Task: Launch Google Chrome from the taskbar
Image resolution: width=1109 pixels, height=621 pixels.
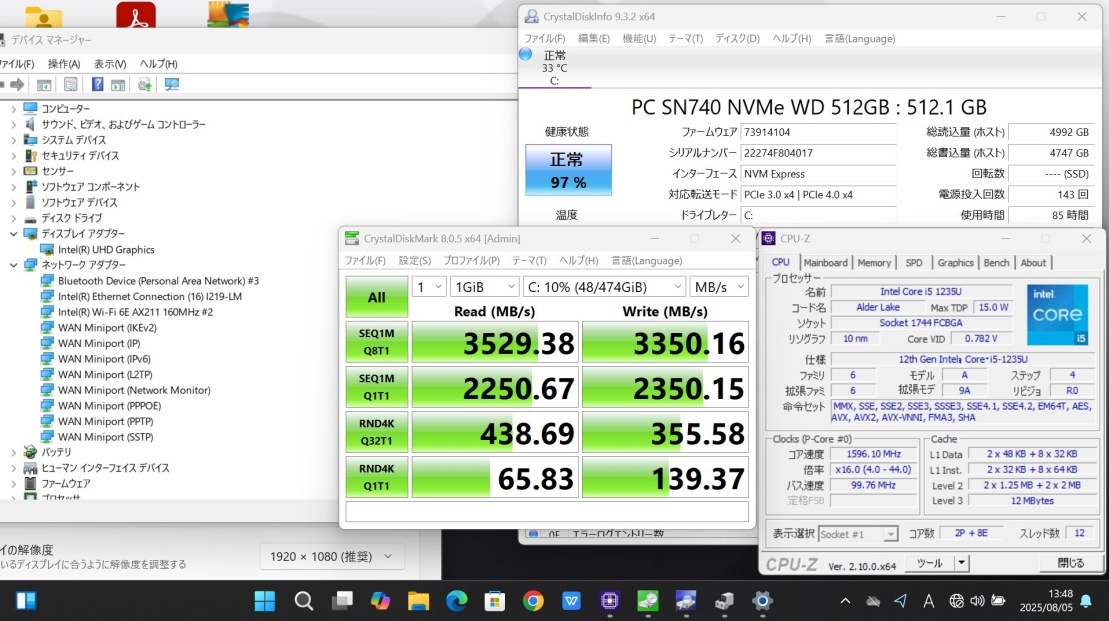Action: pyautogui.click(x=533, y=601)
